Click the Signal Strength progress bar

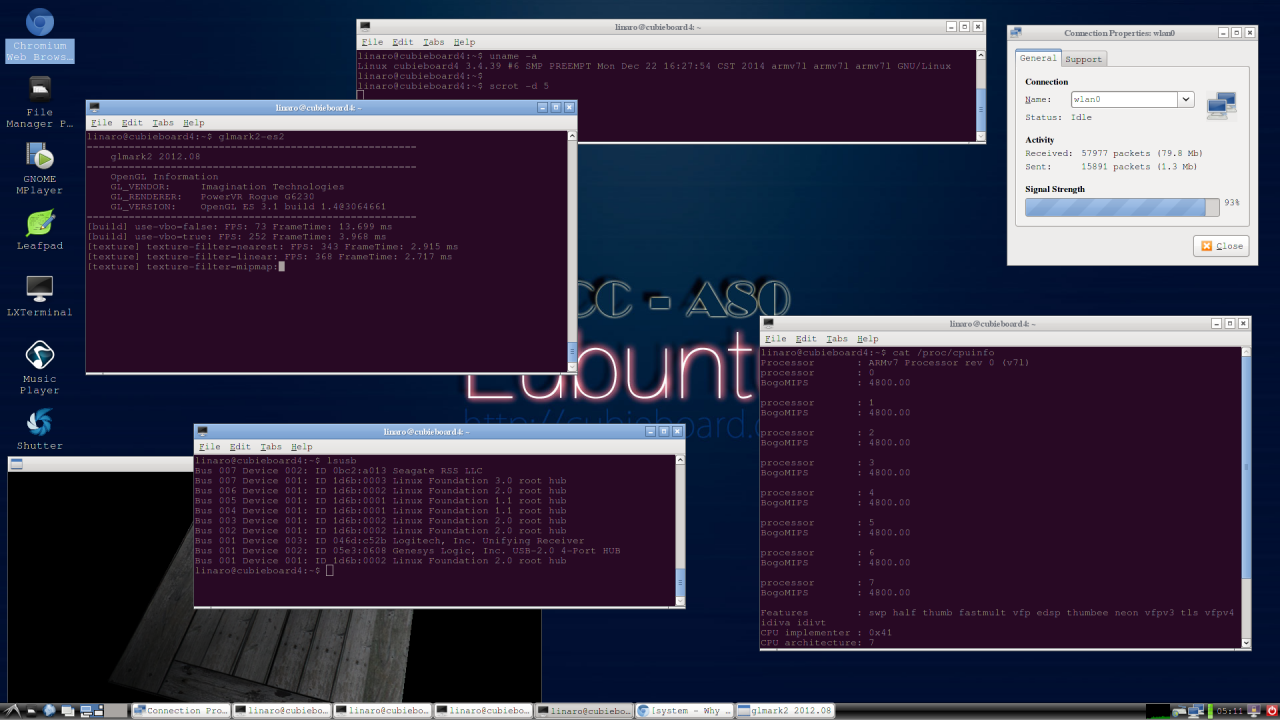pyautogui.click(x=1122, y=207)
